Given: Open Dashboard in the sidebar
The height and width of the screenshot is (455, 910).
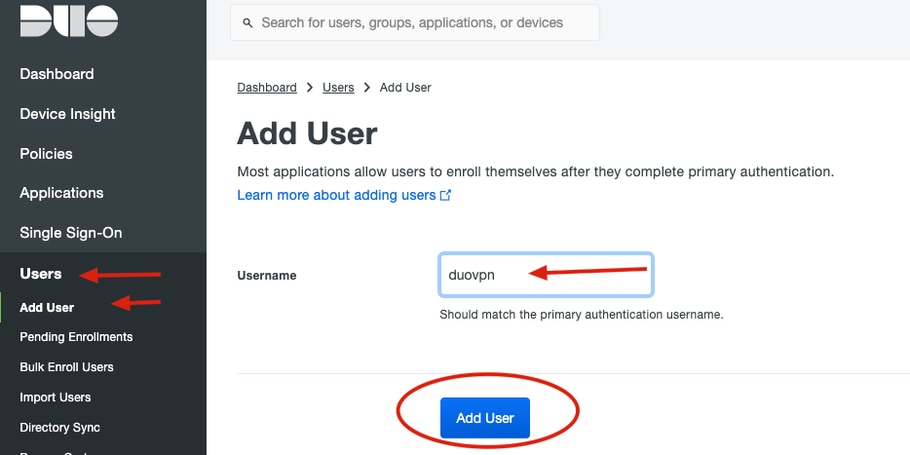Looking at the screenshot, I should click(x=57, y=74).
